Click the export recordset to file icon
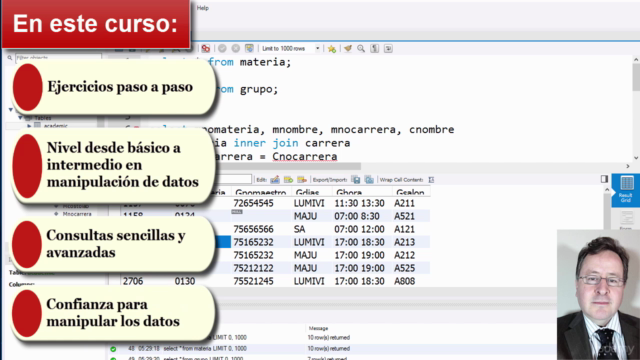640x360 pixels. 356,180
